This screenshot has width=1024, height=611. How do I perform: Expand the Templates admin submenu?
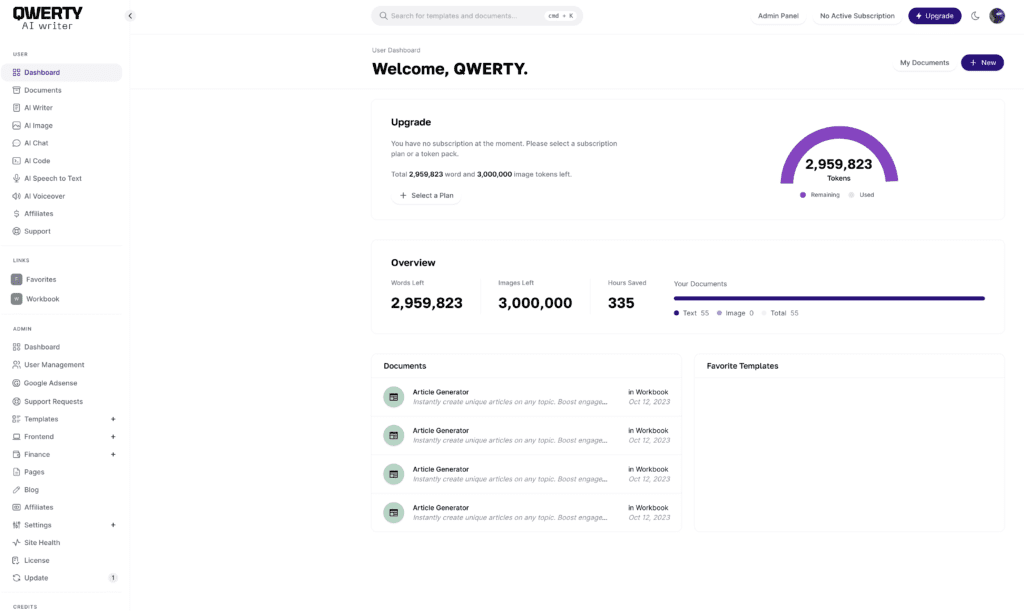(x=113, y=419)
